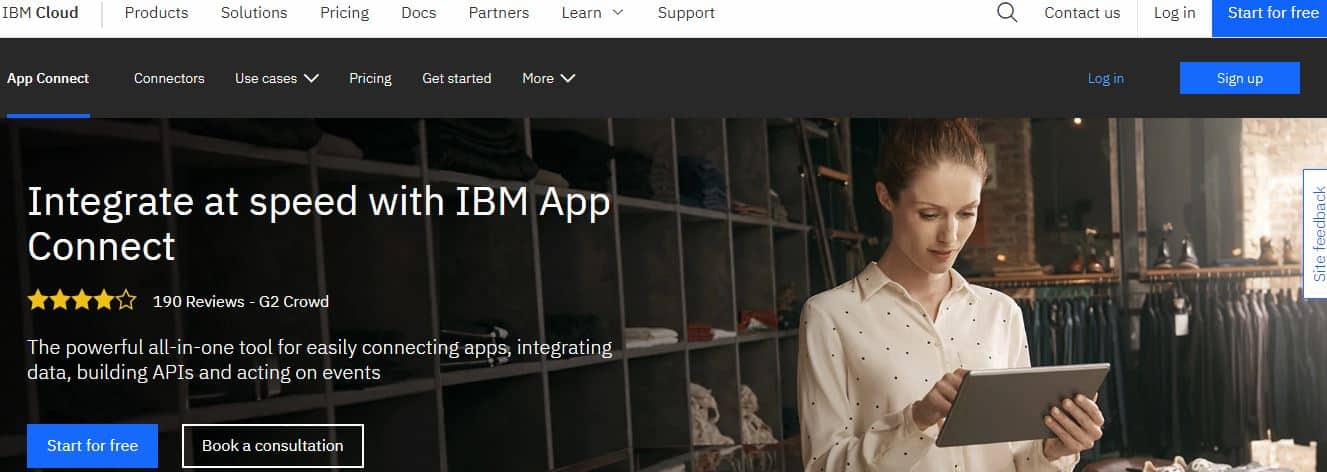Screen dimensions: 1327x472
Task: Open Support in top navigation
Action: pyautogui.click(x=686, y=13)
